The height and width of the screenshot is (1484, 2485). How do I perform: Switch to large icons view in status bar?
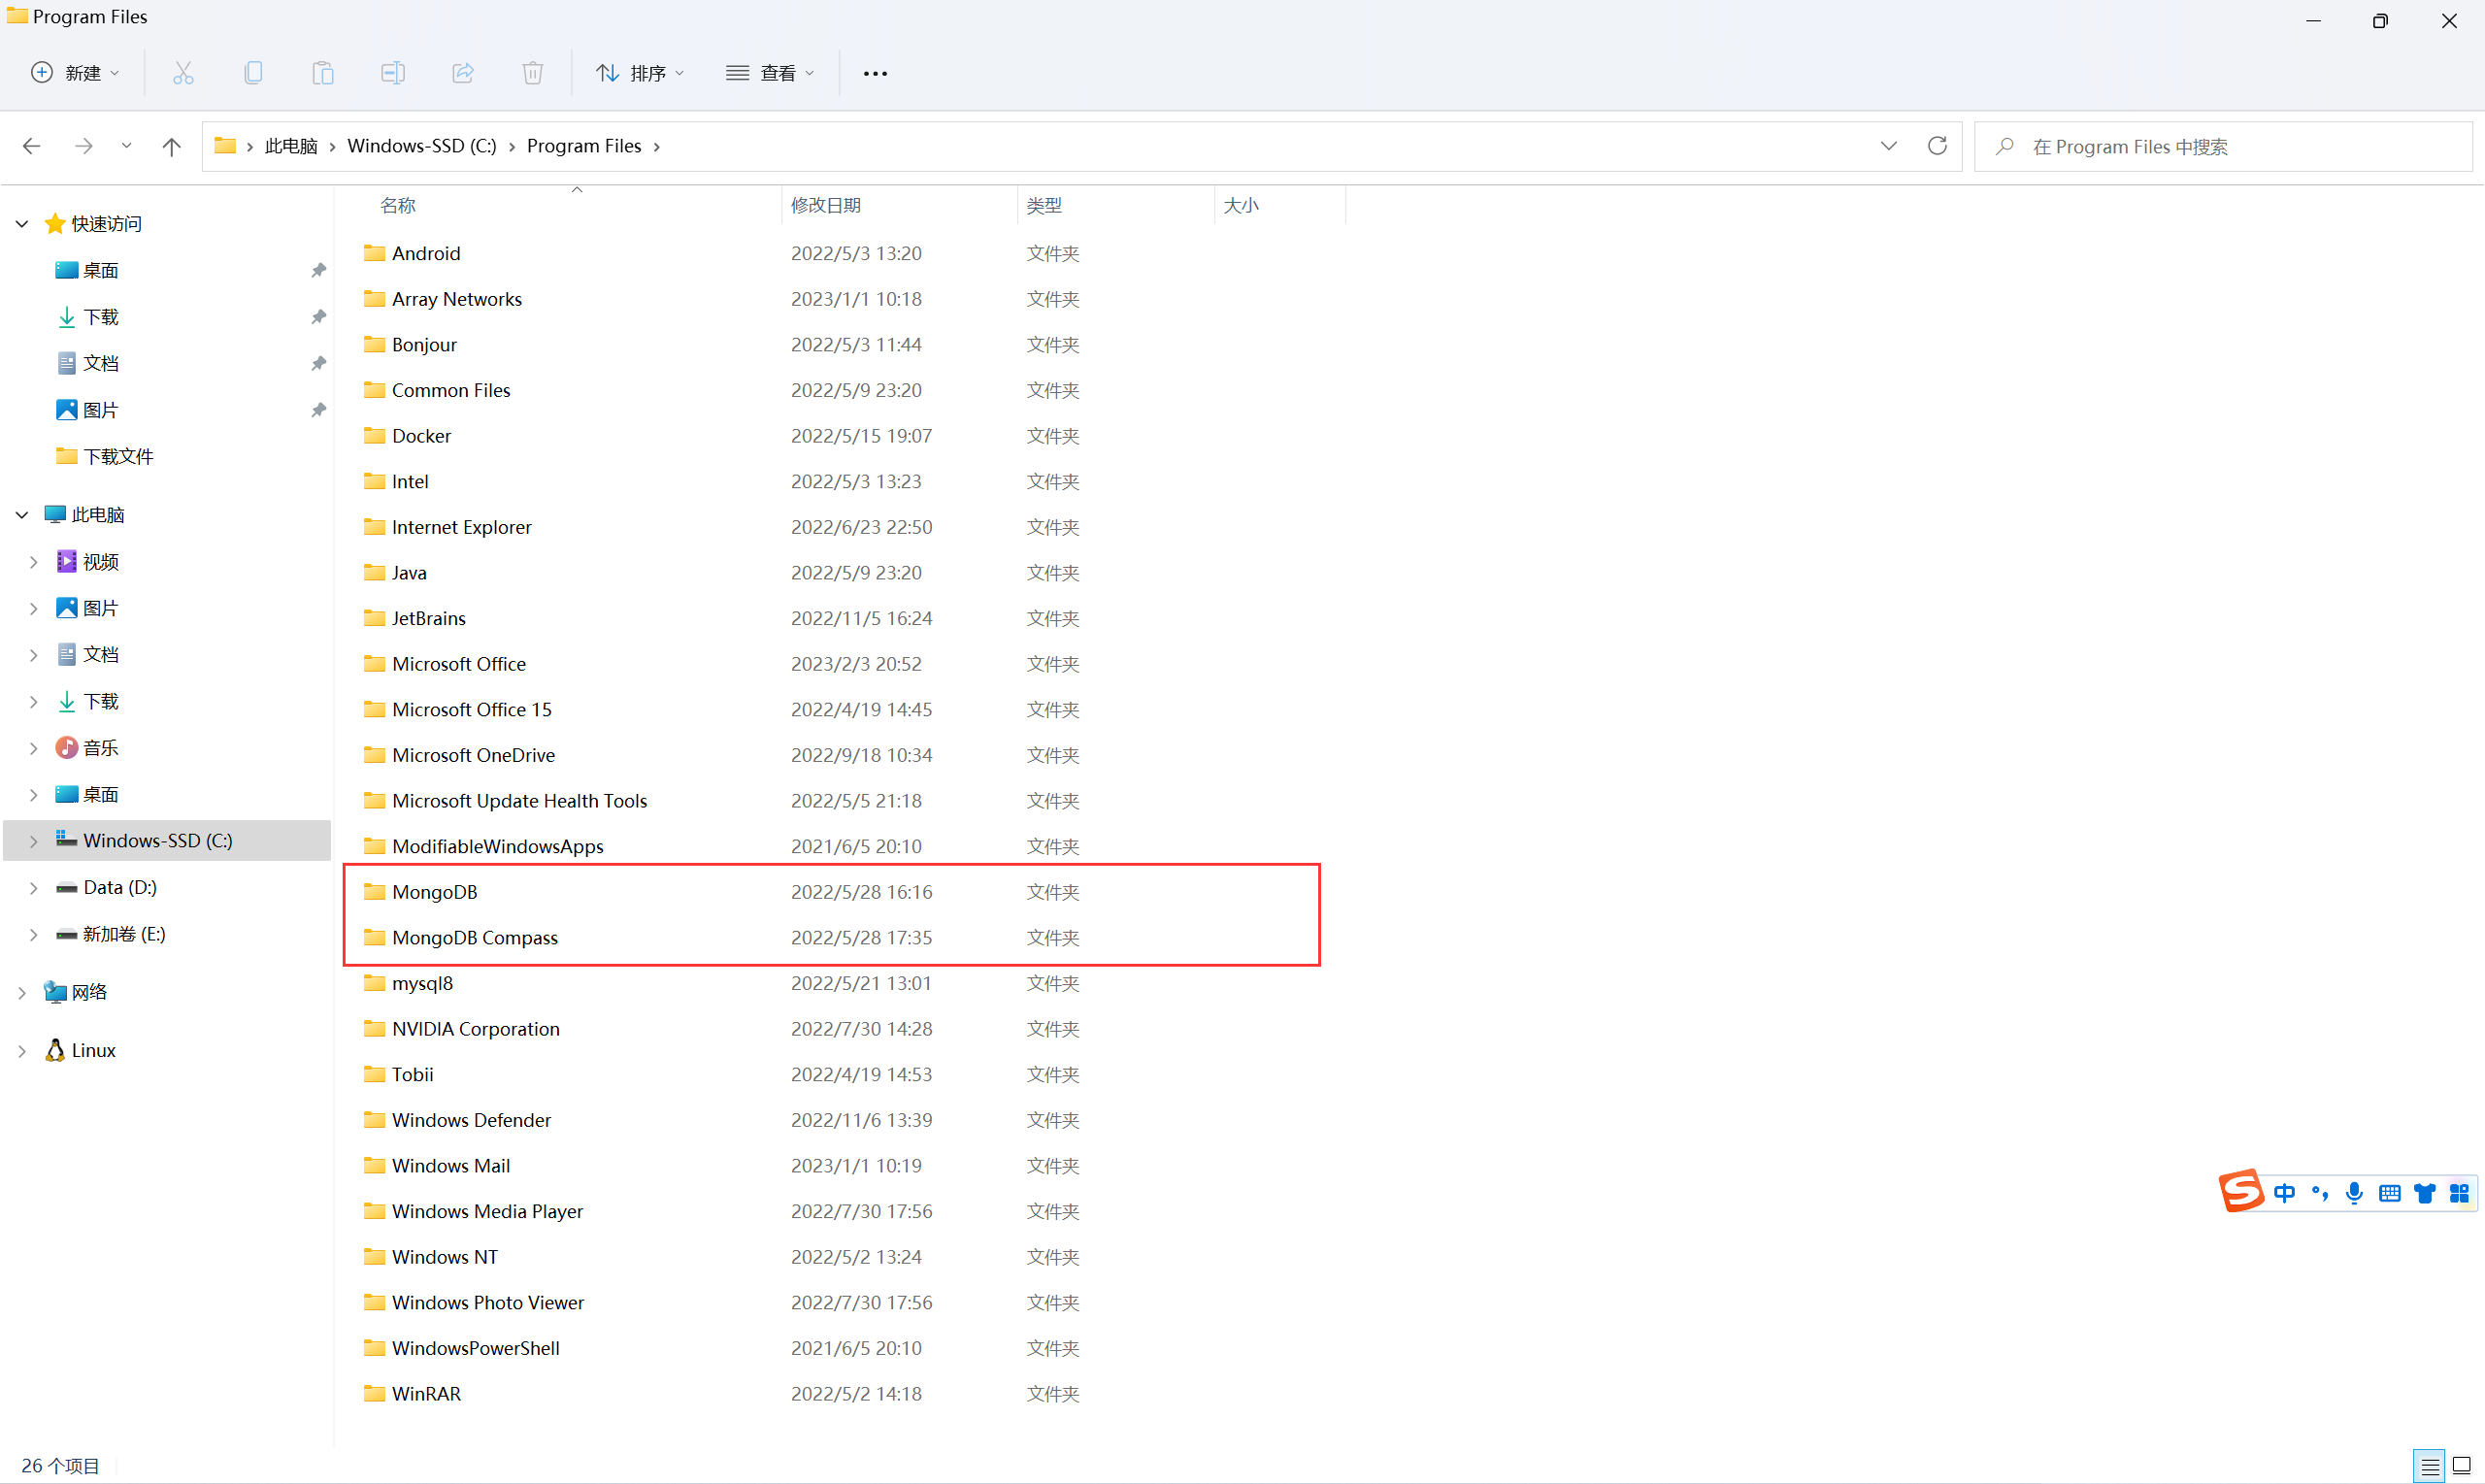(2462, 1466)
